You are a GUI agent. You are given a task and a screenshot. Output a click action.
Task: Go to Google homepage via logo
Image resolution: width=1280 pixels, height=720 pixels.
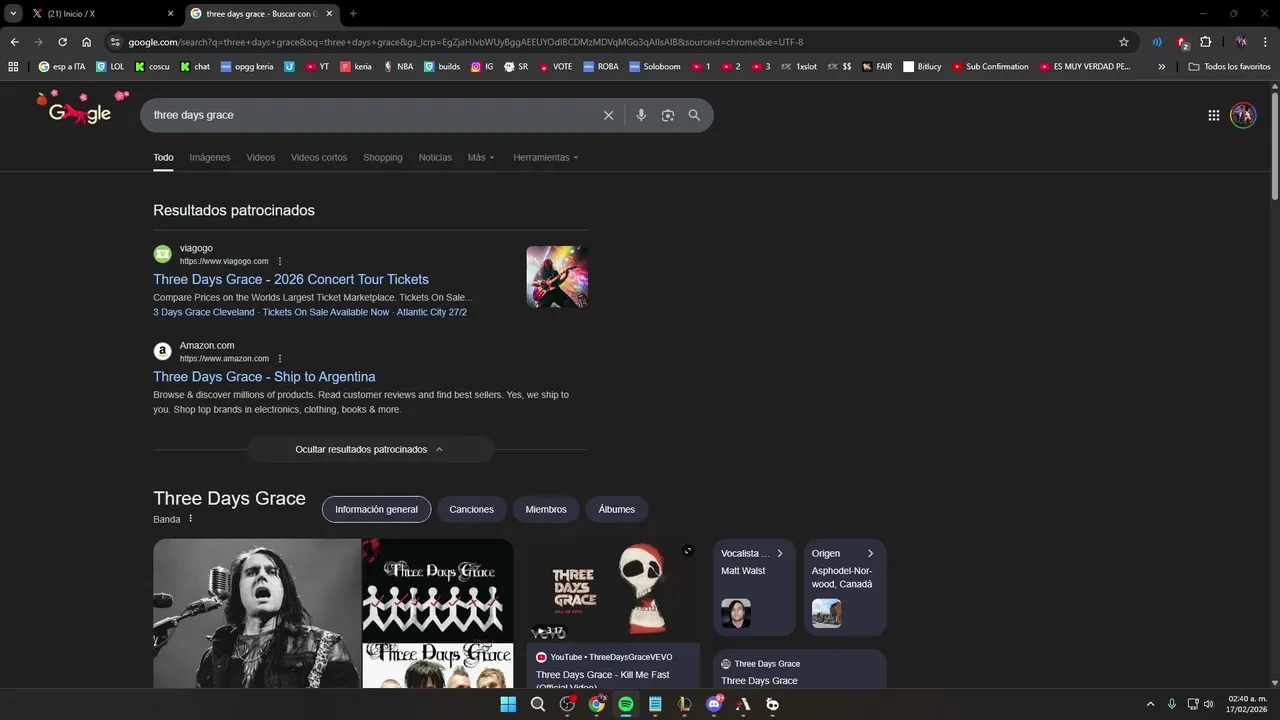point(80,112)
